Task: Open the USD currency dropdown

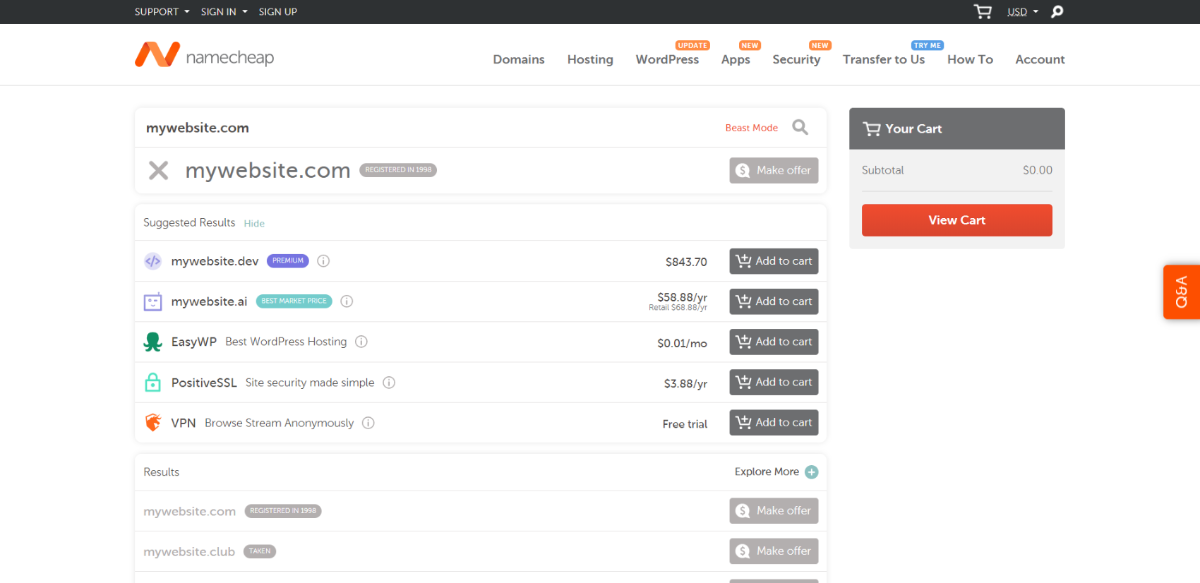Action: (x=1021, y=12)
